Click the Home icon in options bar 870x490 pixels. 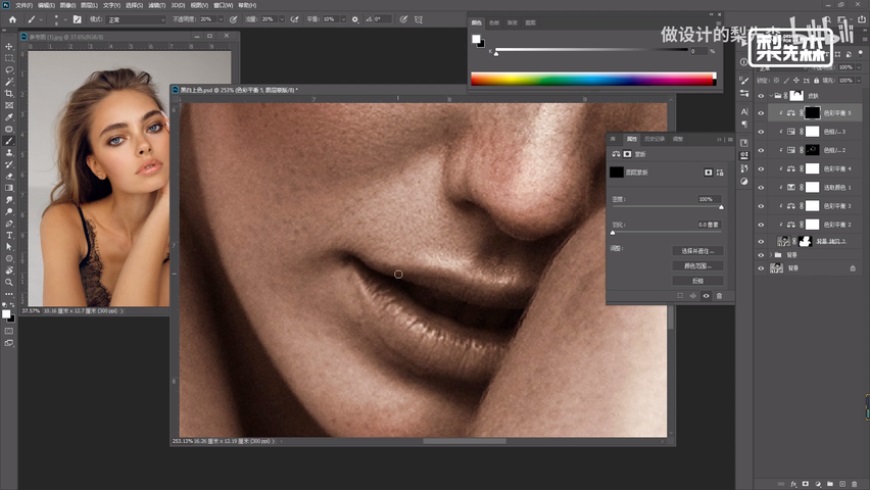(x=12, y=19)
